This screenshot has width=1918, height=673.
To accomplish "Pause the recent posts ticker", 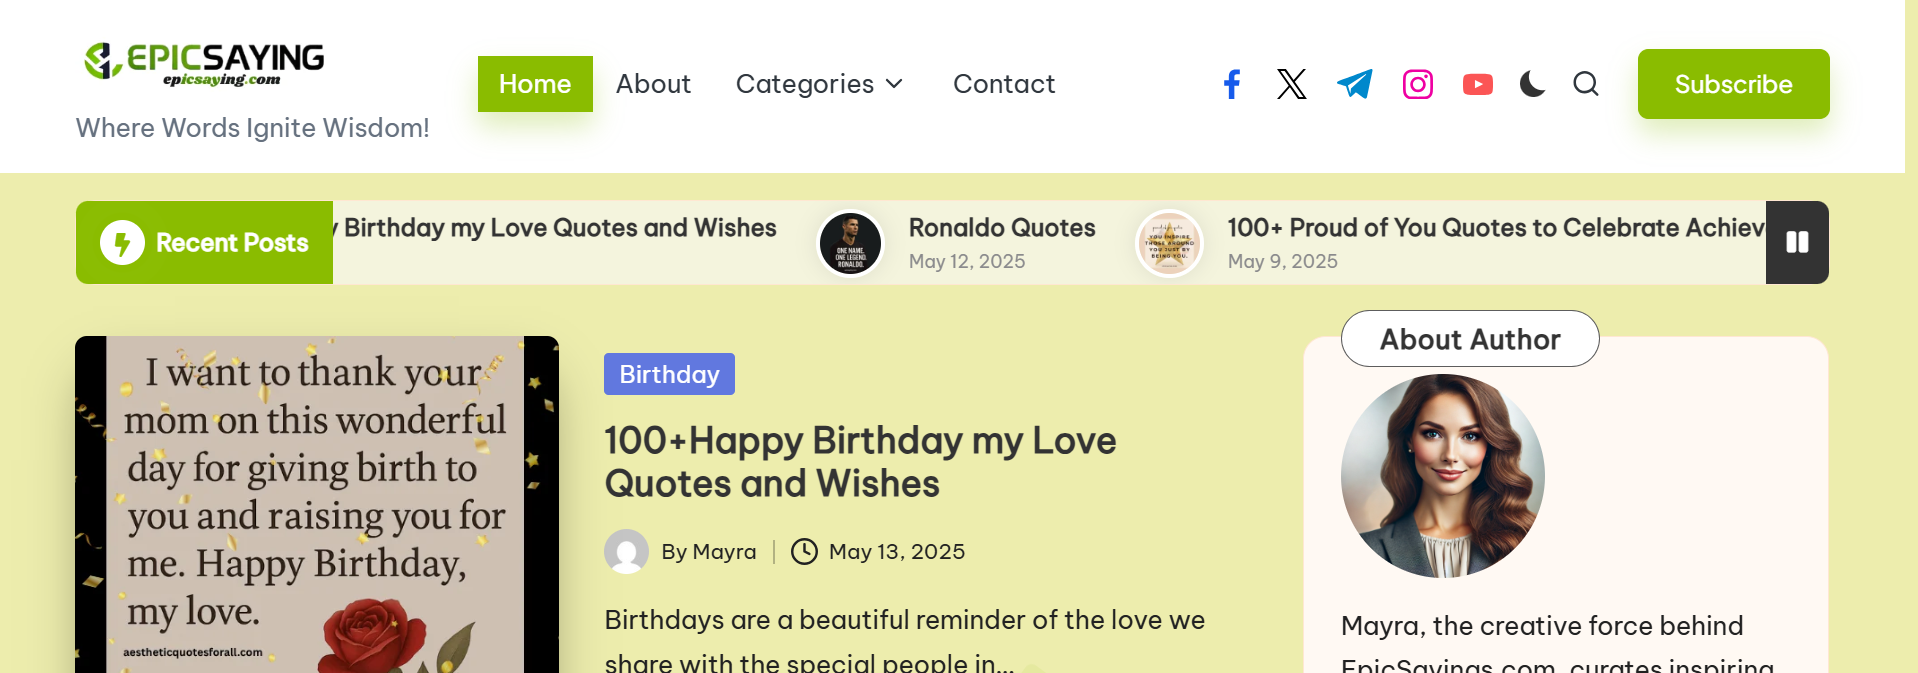I will 1796,243.
